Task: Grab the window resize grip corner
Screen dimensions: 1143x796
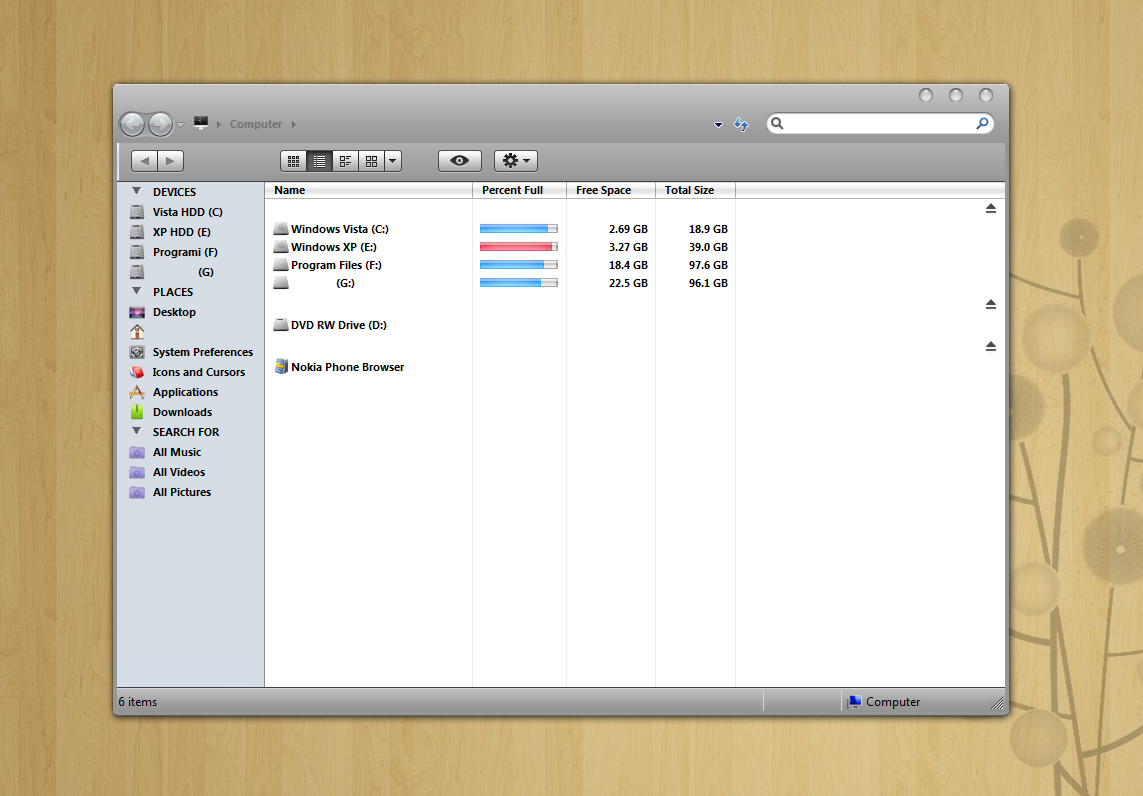Action: (x=997, y=703)
